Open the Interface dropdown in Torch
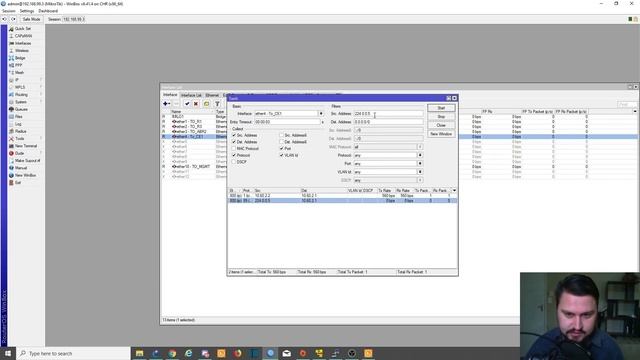 point(321,113)
